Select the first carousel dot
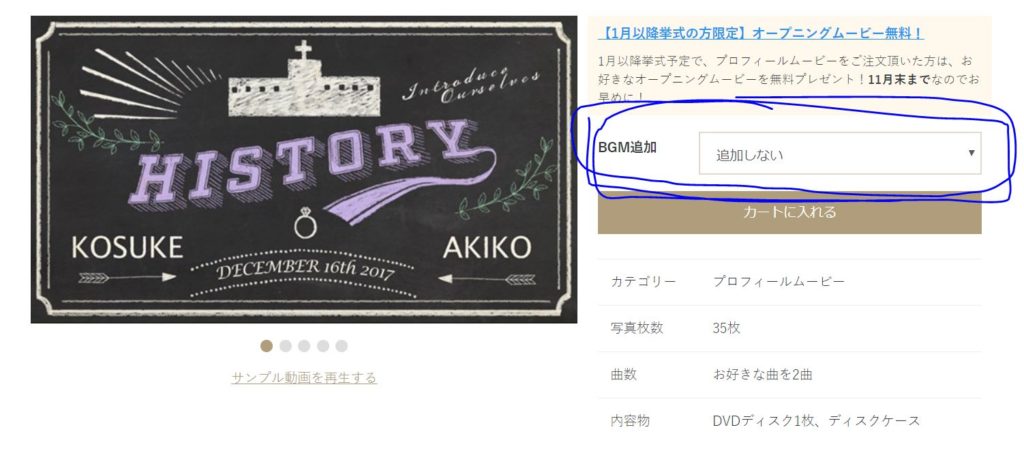 click(x=266, y=346)
